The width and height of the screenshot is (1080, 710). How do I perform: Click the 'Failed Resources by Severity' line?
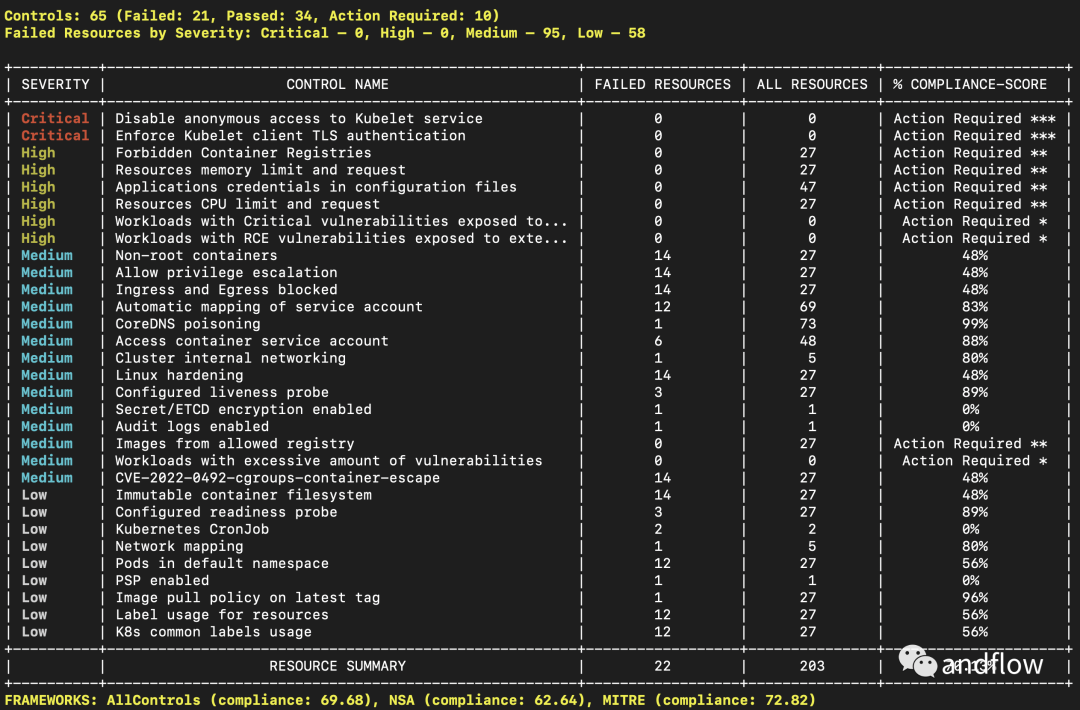[x=324, y=32]
